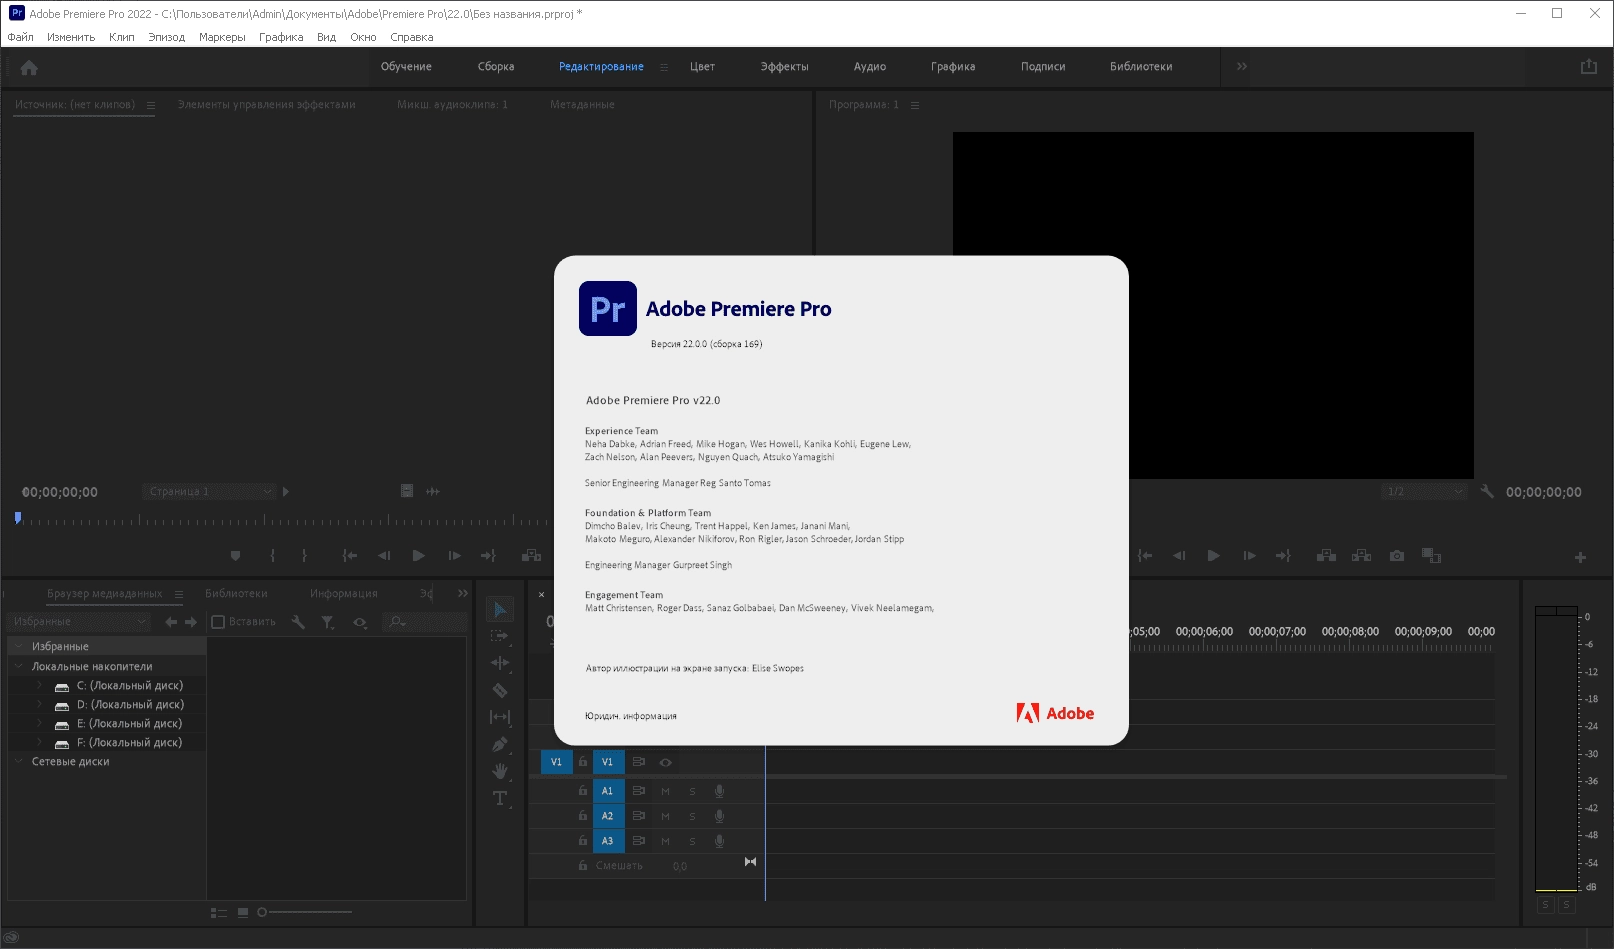Switch to the Цвет workspace

[702, 66]
